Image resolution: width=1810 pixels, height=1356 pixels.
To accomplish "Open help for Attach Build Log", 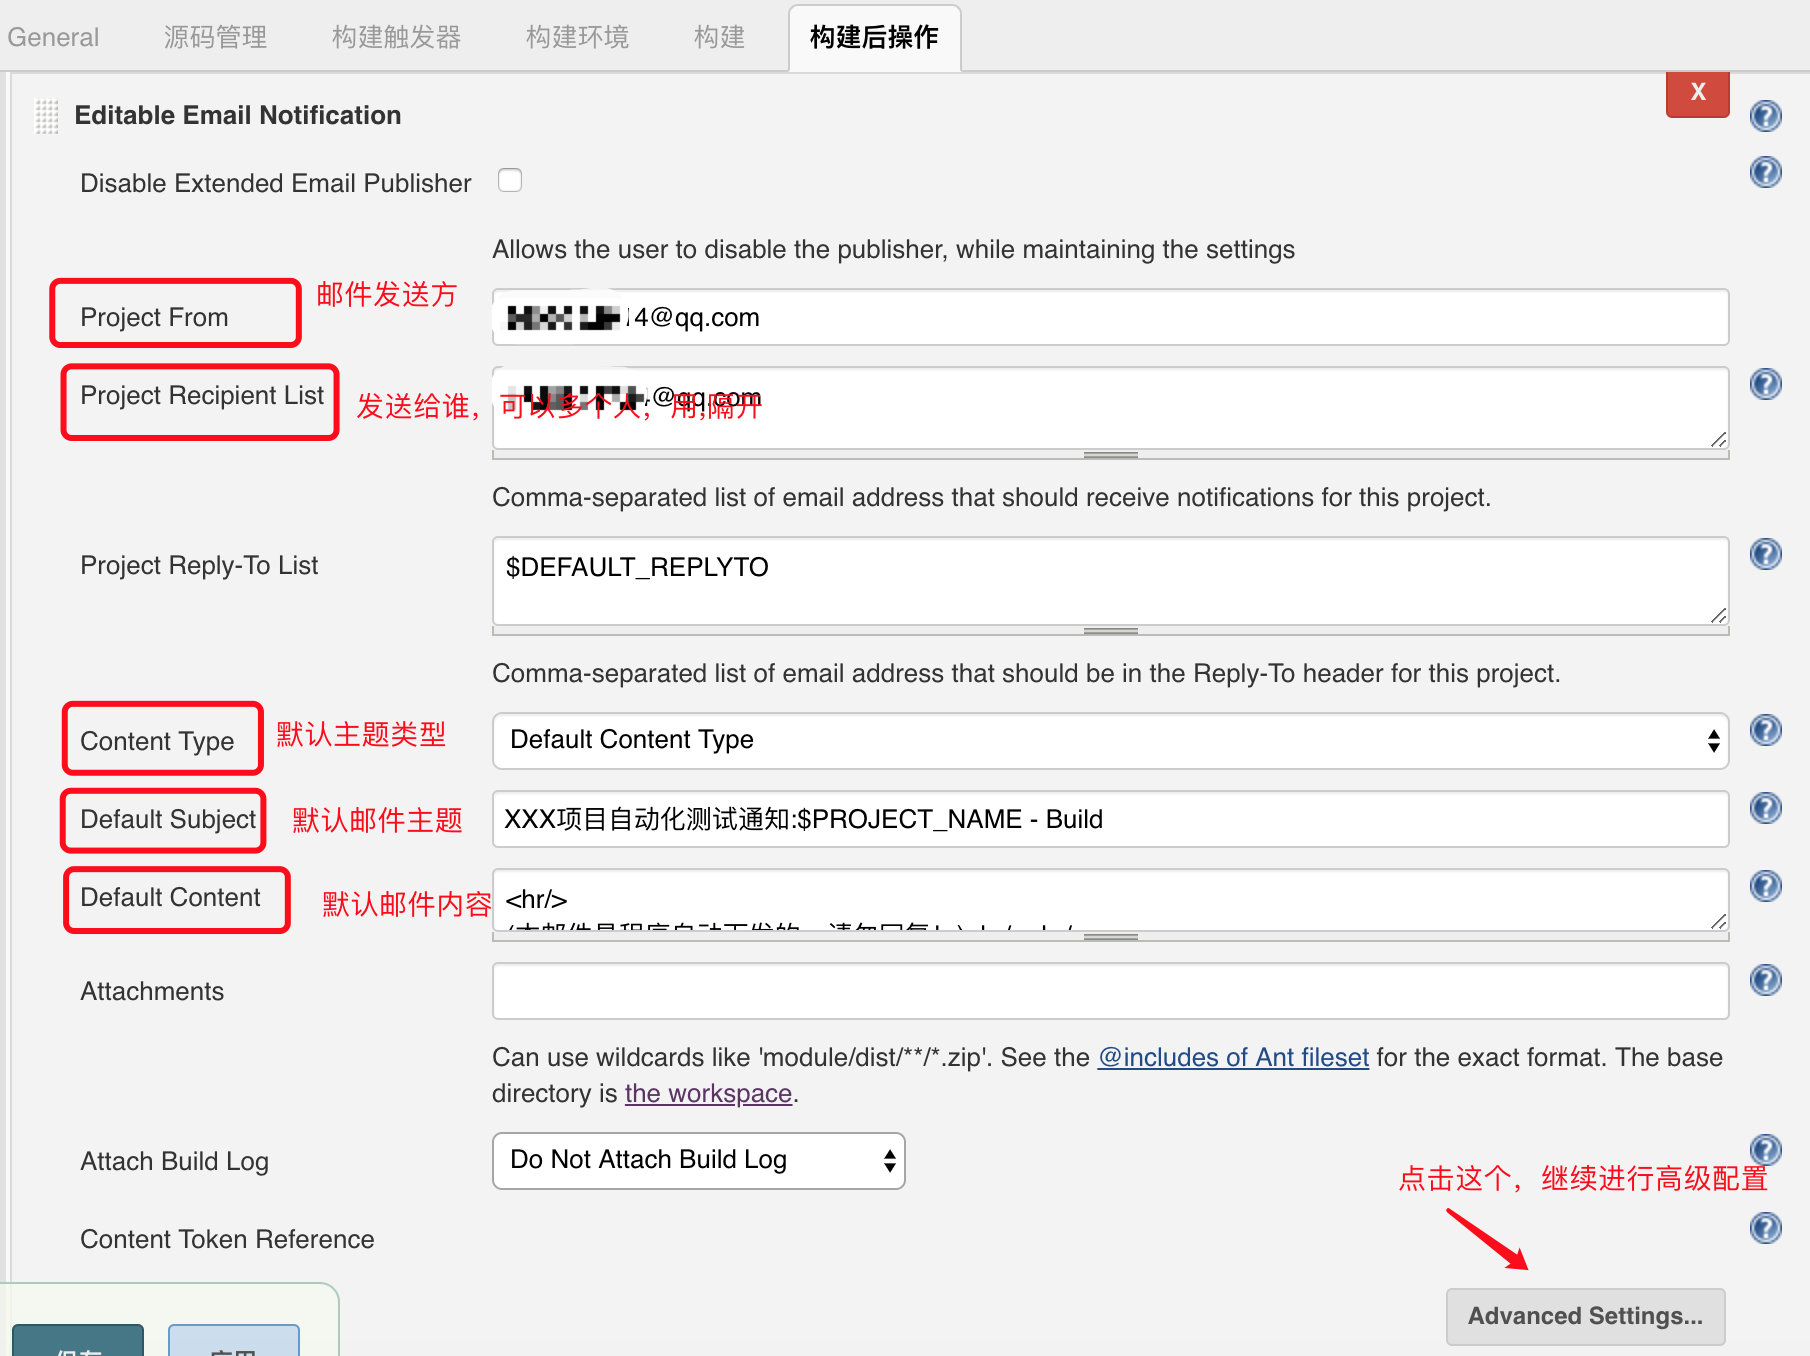I will [x=1766, y=1149].
